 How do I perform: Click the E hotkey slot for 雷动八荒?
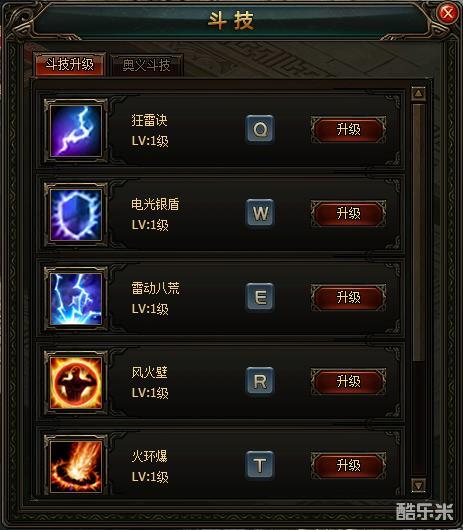coord(260,297)
